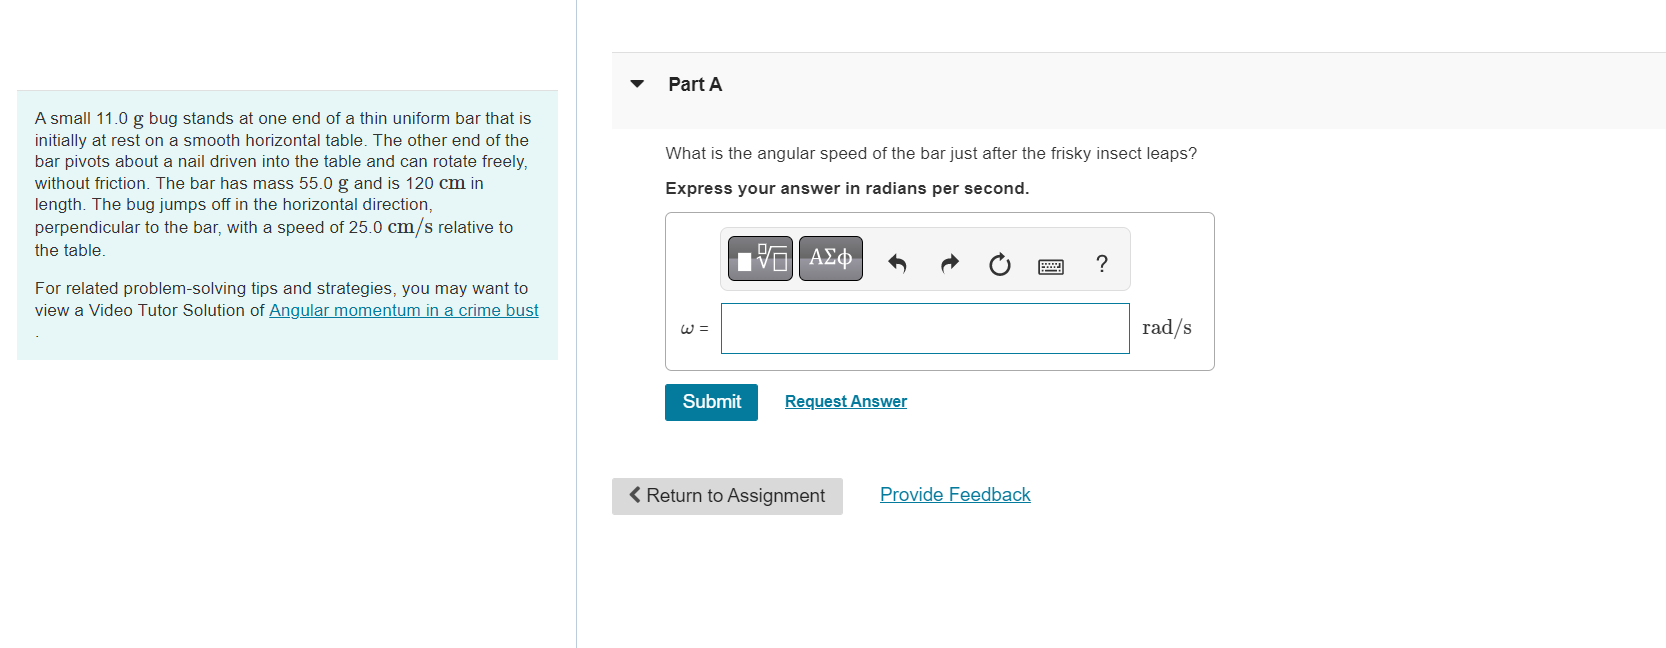Expand the templates button dropdown

(758, 258)
